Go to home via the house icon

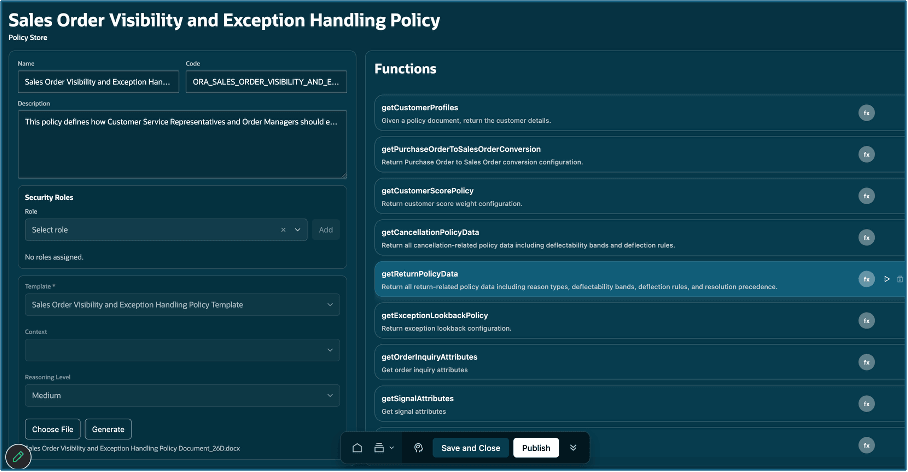click(357, 448)
